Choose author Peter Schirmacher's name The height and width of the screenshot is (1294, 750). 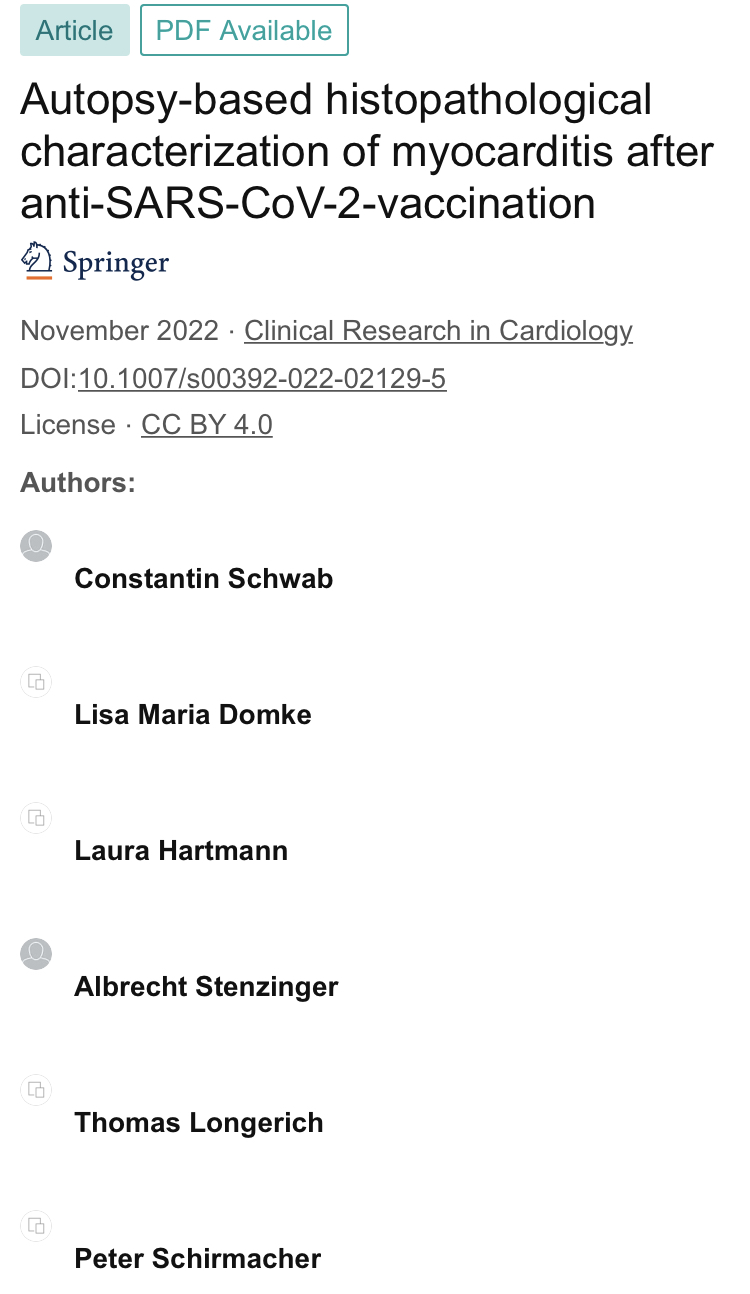coord(198,1259)
